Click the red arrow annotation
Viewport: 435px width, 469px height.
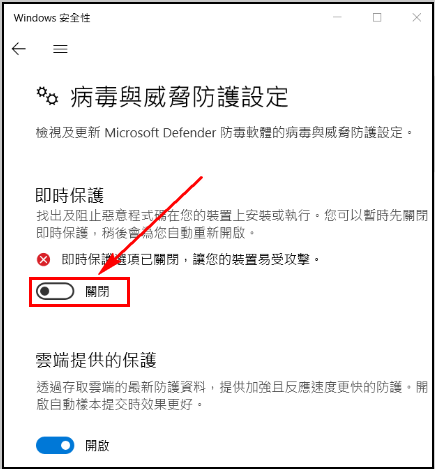pyautogui.click(x=151, y=225)
